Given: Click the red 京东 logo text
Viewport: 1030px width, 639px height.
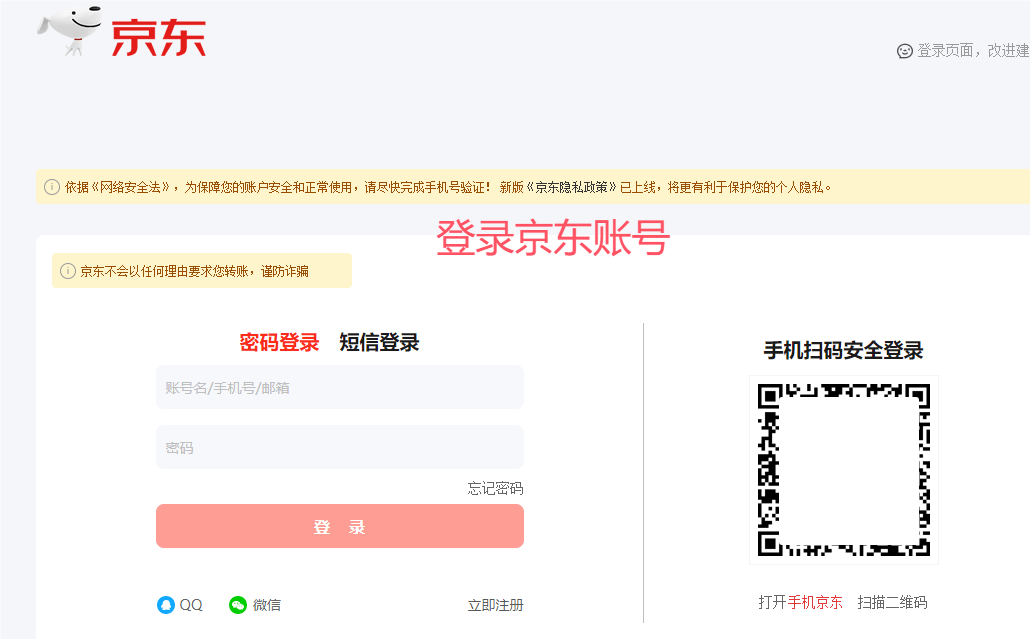Looking at the screenshot, I should [x=158, y=38].
